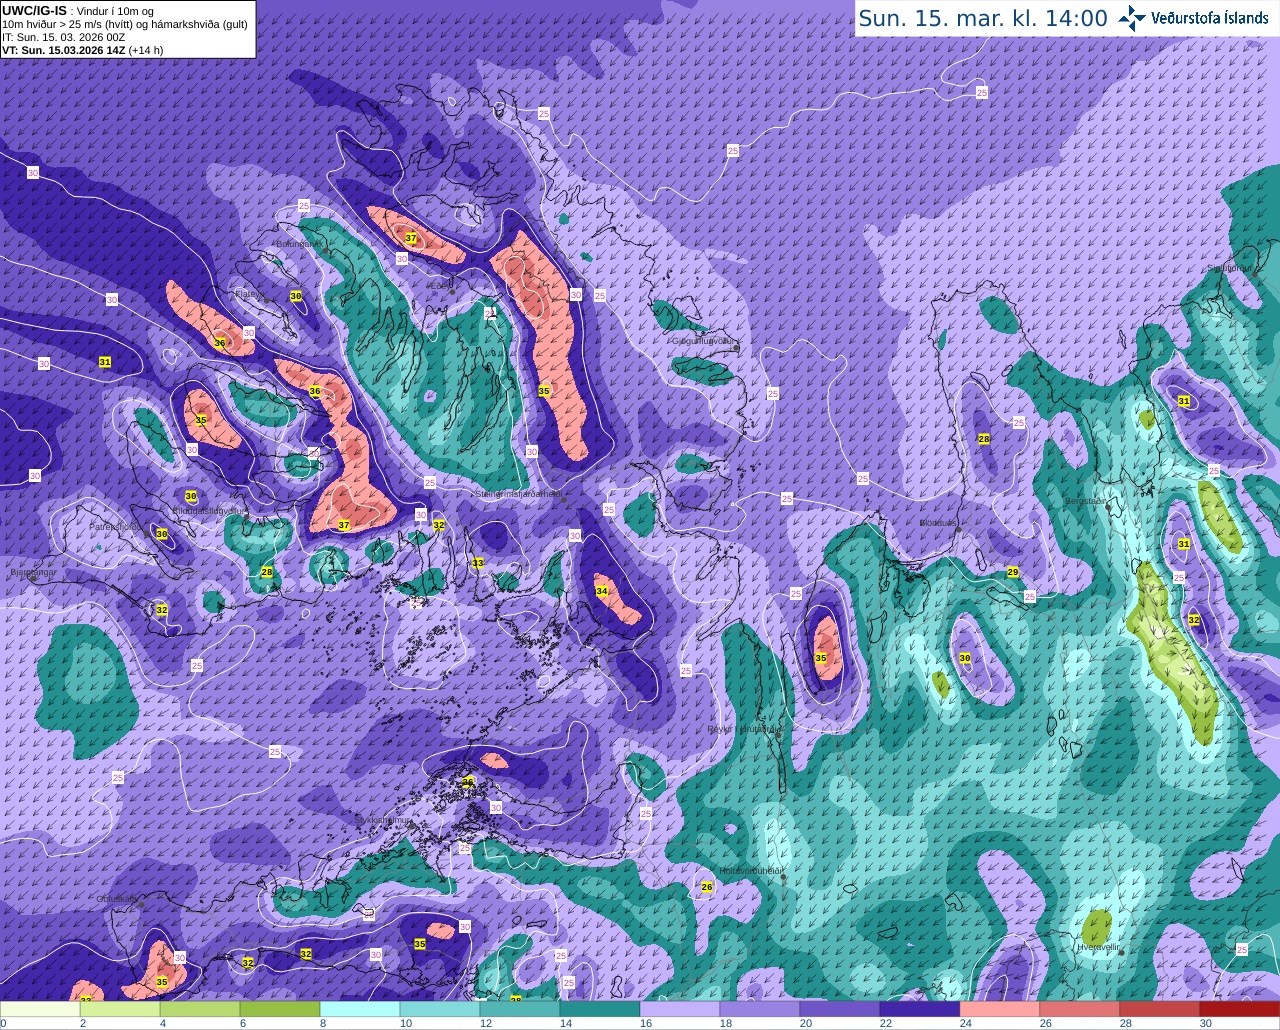
Task: Click the Veðurstofa Íslands logo icon
Action: (1133, 17)
